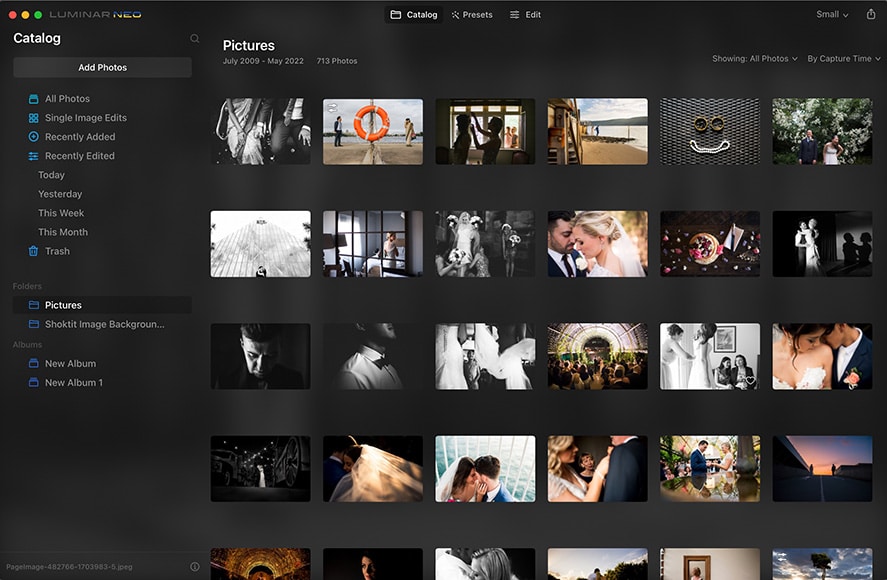This screenshot has height=580, width=887.
Task: Click the Recently Edited sliders icon
Action: [33, 156]
